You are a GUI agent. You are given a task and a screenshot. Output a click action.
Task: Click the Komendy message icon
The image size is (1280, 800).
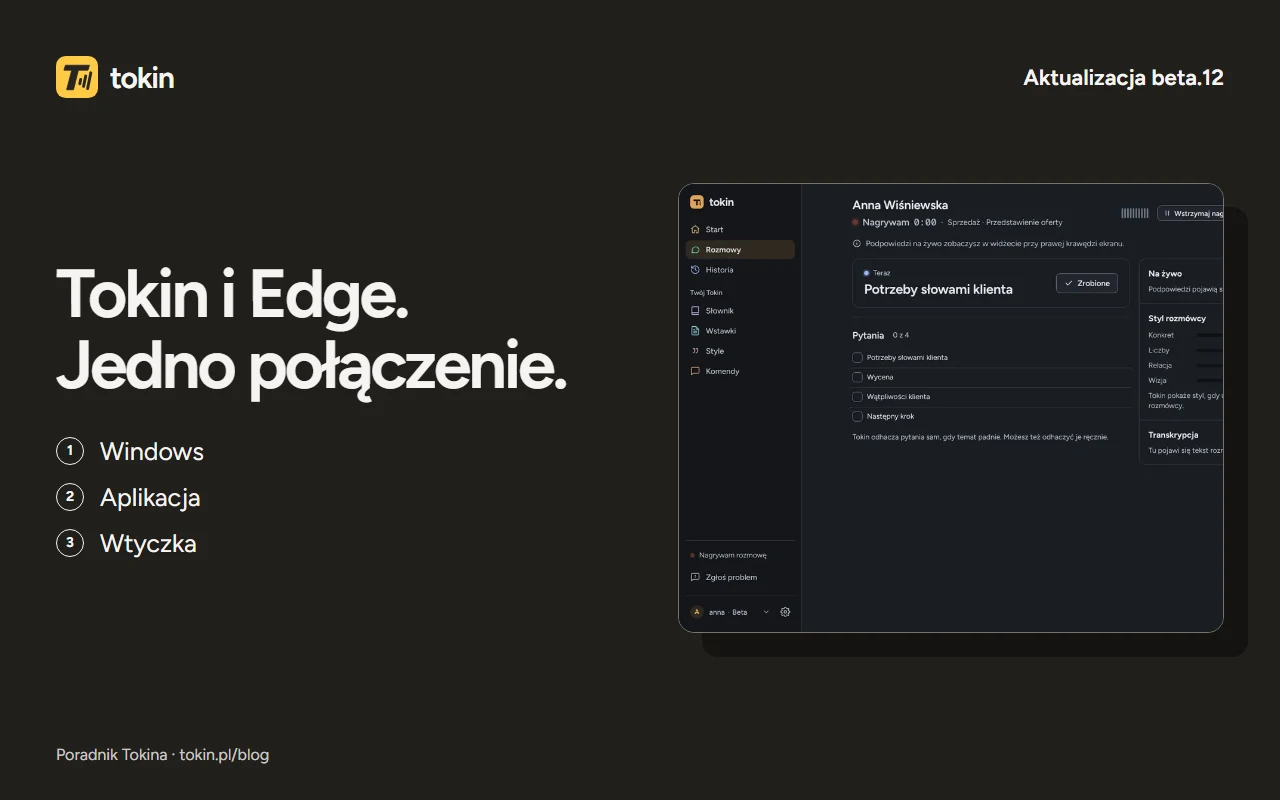[695, 371]
